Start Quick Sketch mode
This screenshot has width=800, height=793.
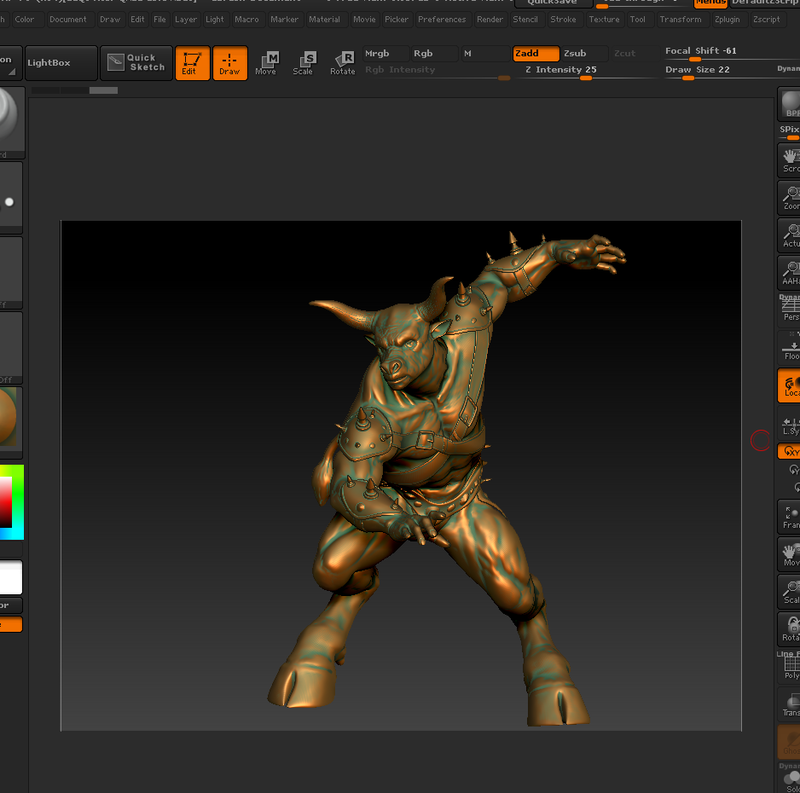[x=136, y=63]
